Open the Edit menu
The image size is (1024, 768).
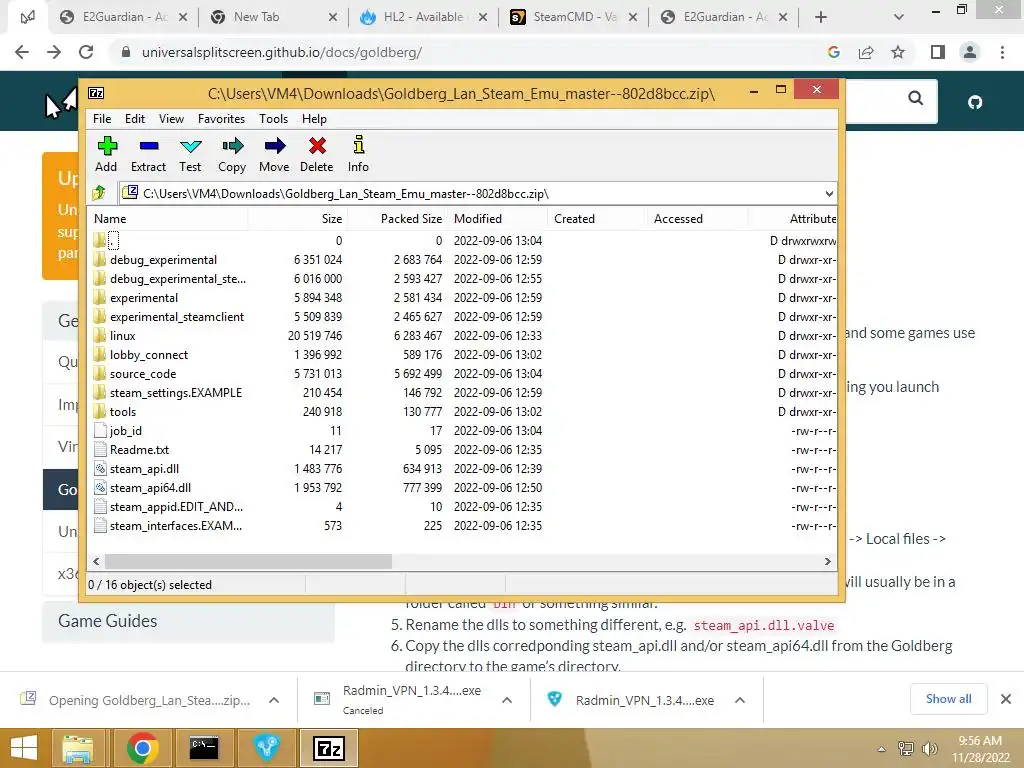(135, 119)
